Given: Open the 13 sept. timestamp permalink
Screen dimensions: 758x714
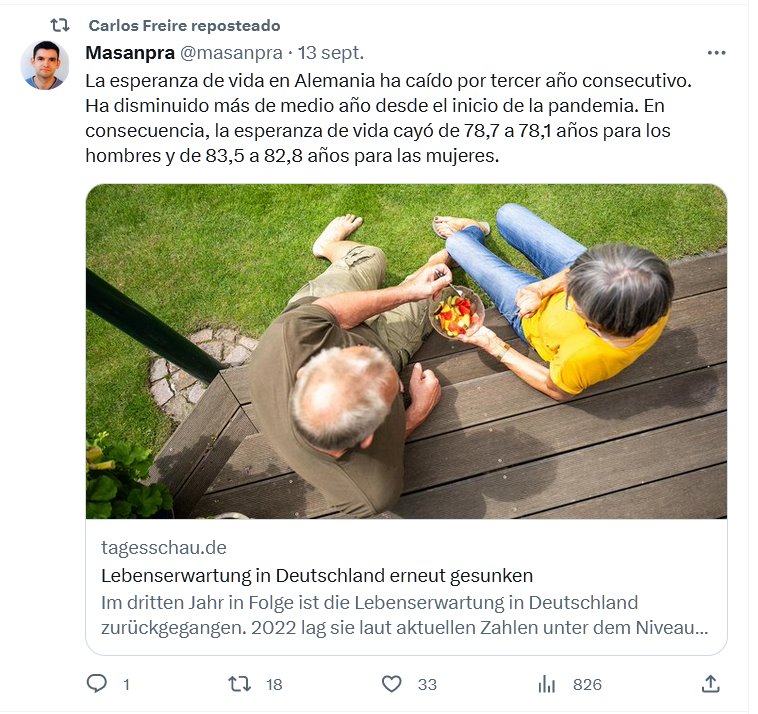Looking at the screenshot, I should pos(331,53).
